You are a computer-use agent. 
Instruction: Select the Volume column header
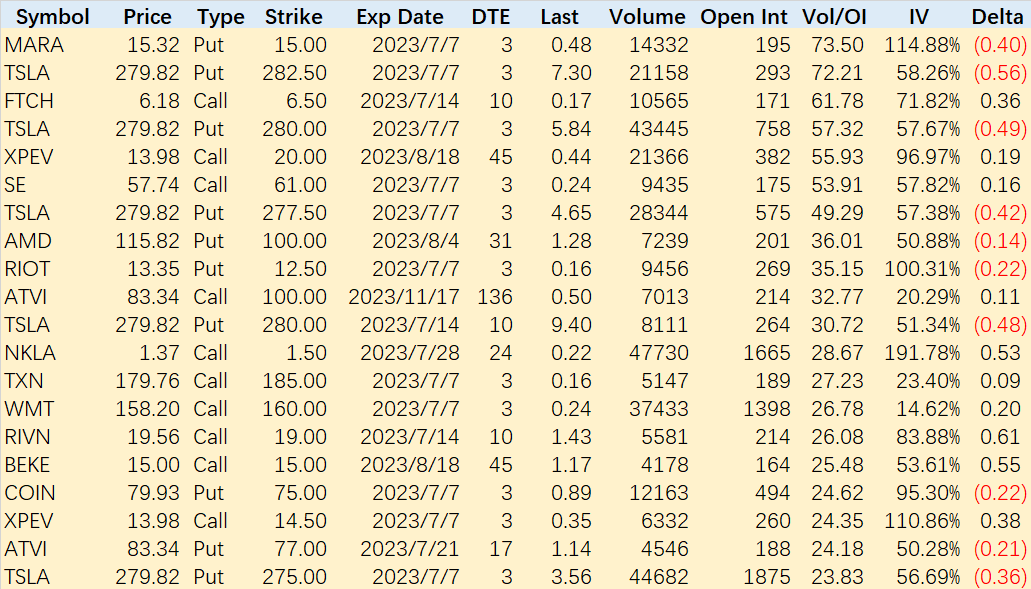(x=647, y=16)
